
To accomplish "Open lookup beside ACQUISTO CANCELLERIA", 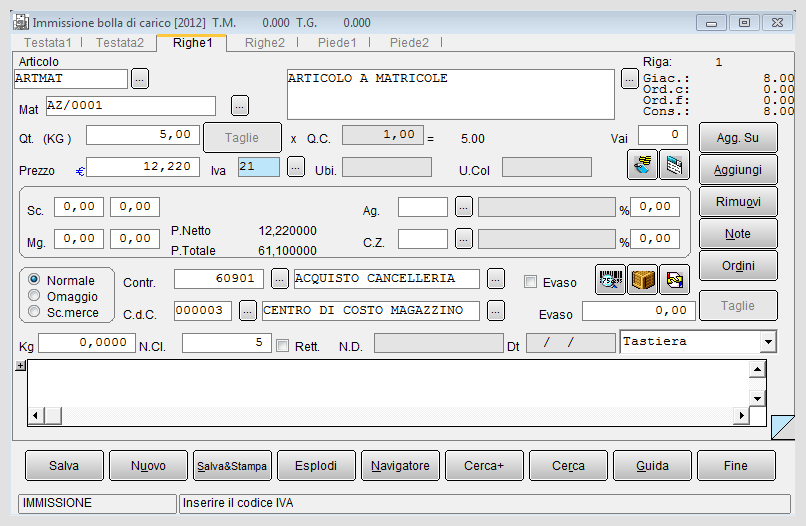I will tap(496, 279).
